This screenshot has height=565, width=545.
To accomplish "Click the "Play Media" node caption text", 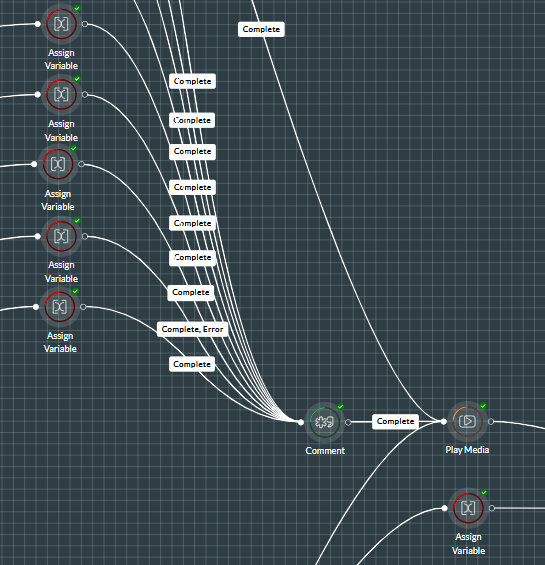I will tap(467, 450).
